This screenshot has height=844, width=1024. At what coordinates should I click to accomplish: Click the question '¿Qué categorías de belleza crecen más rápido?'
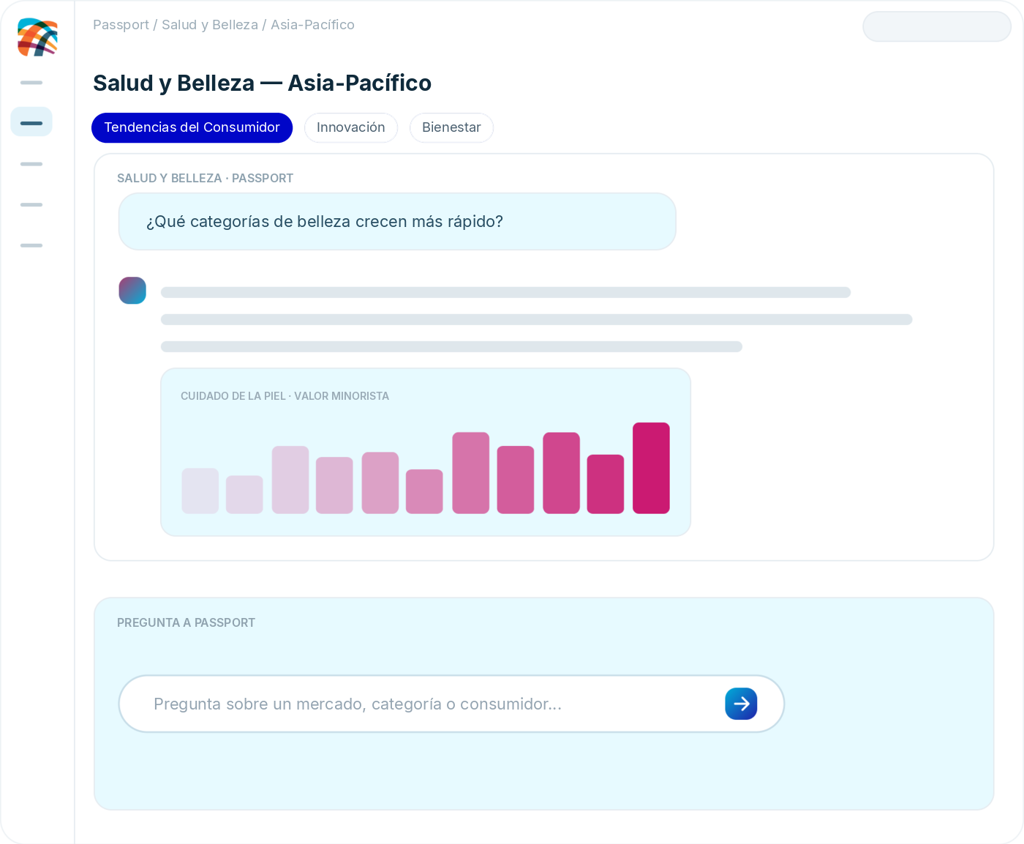pos(397,221)
